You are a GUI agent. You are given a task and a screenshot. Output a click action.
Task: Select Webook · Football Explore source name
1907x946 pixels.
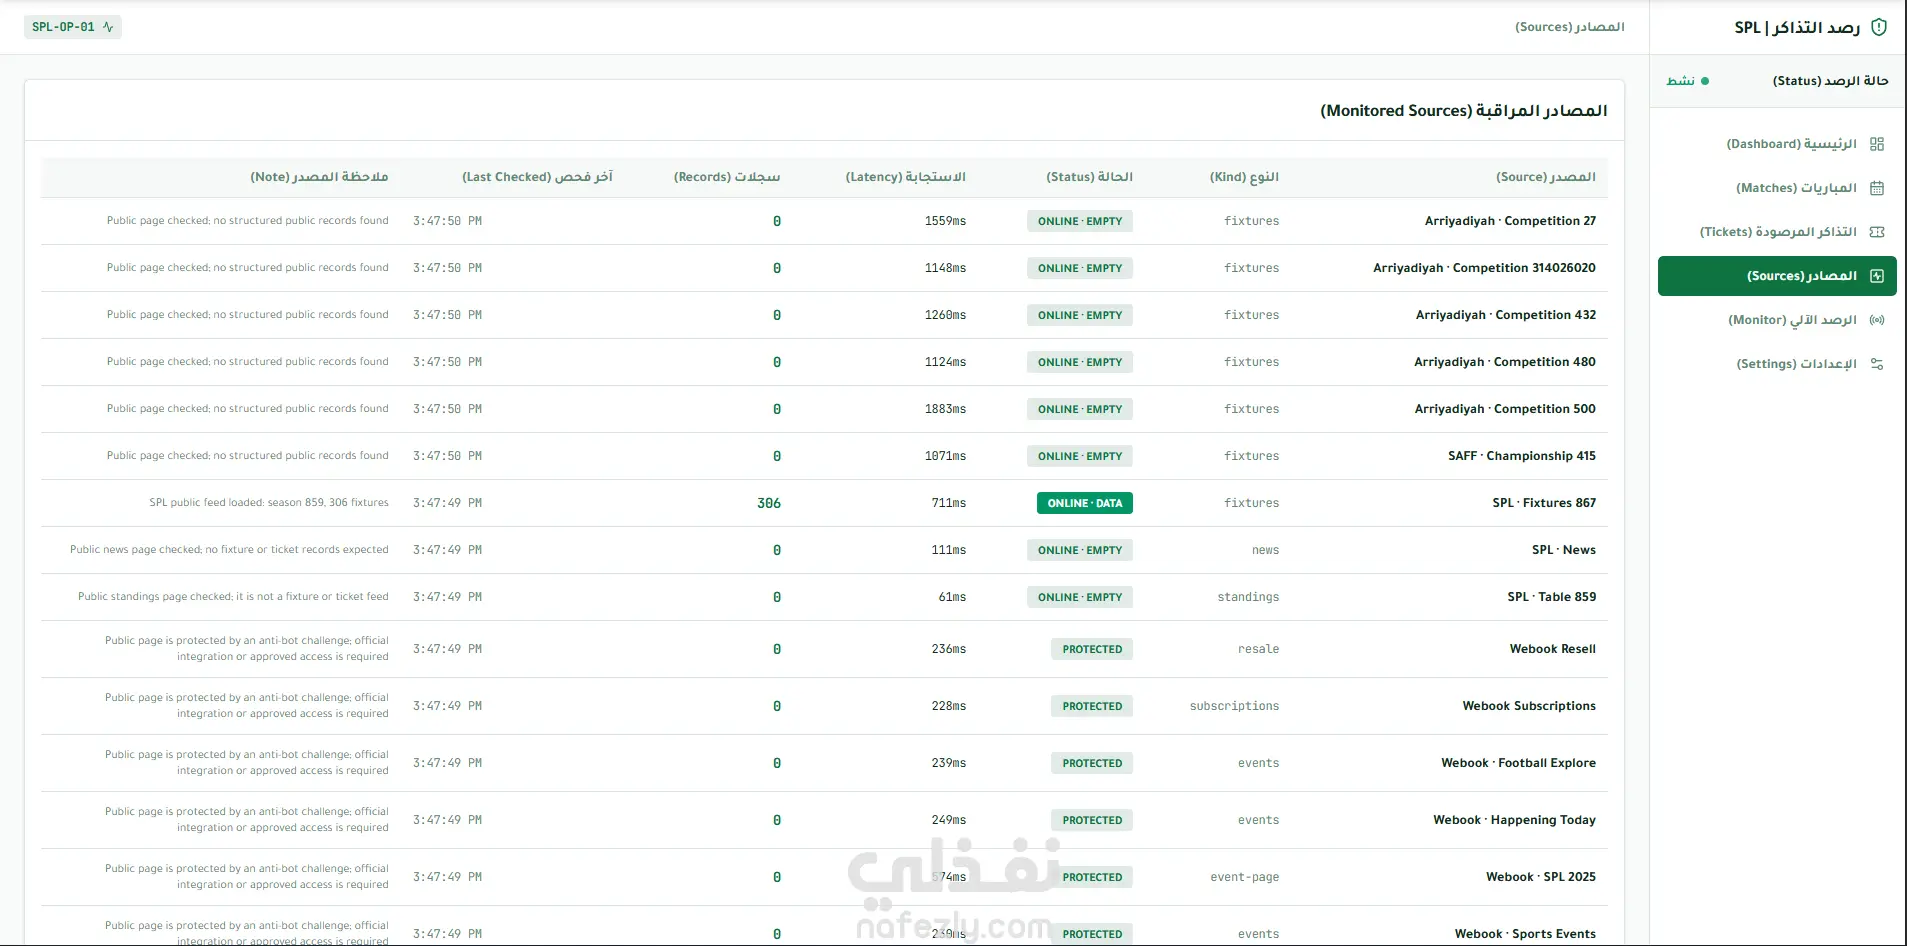1518,763
